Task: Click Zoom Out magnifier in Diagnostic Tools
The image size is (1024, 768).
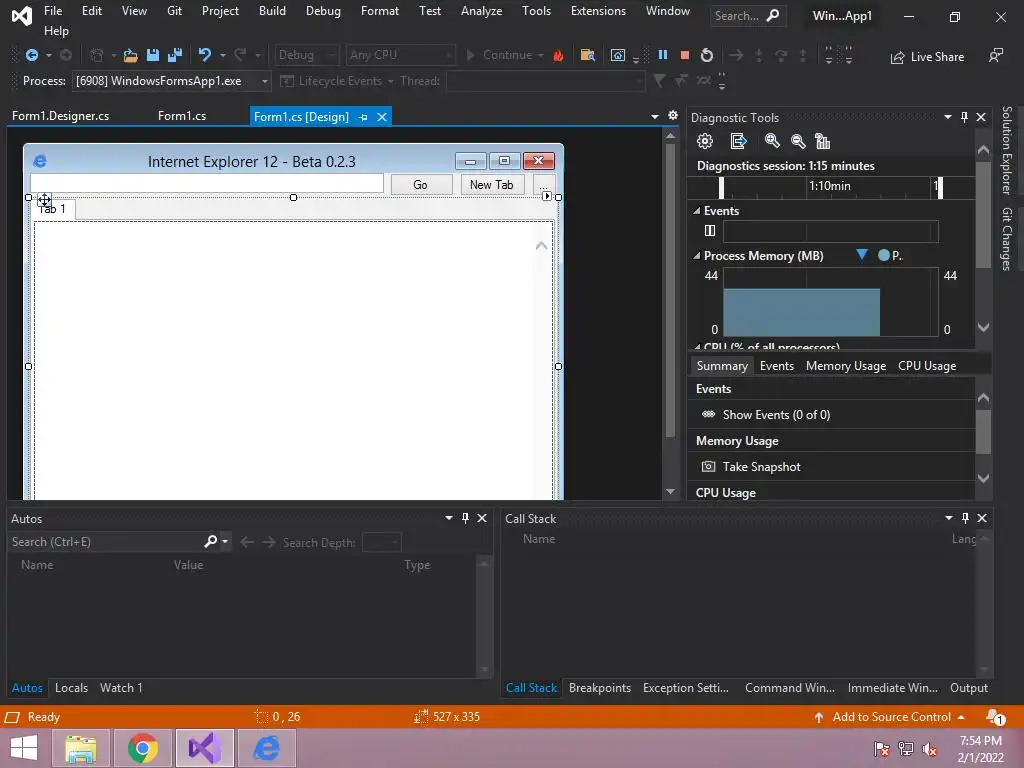Action: point(797,141)
